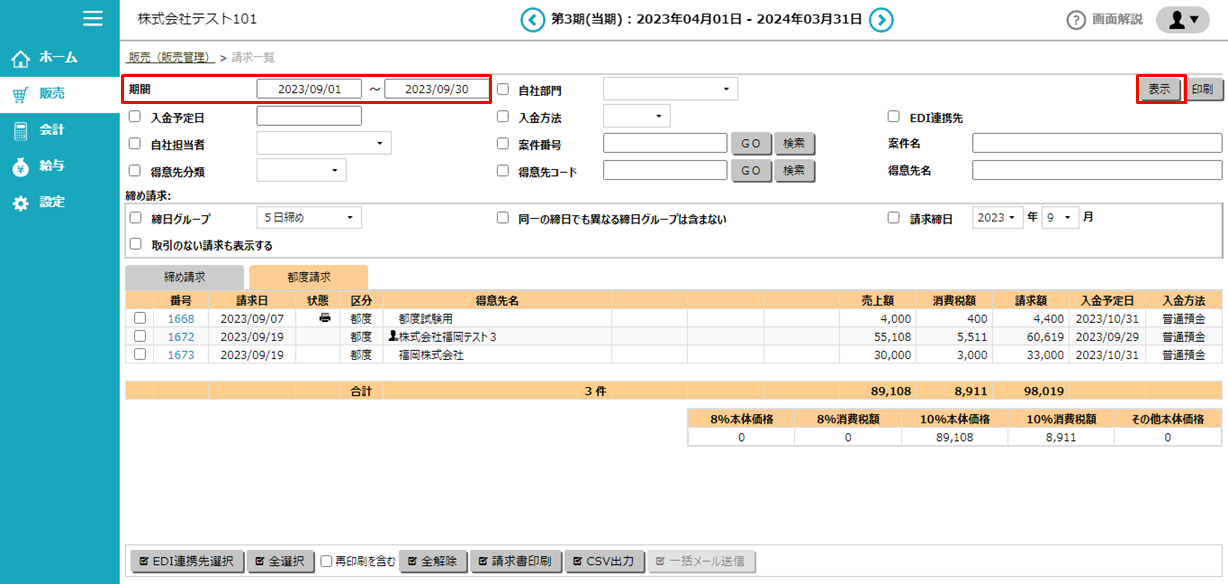The width and height of the screenshot is (1228, 584).
Task: Check the 再印刷を含む option
Action: (327, 562)
